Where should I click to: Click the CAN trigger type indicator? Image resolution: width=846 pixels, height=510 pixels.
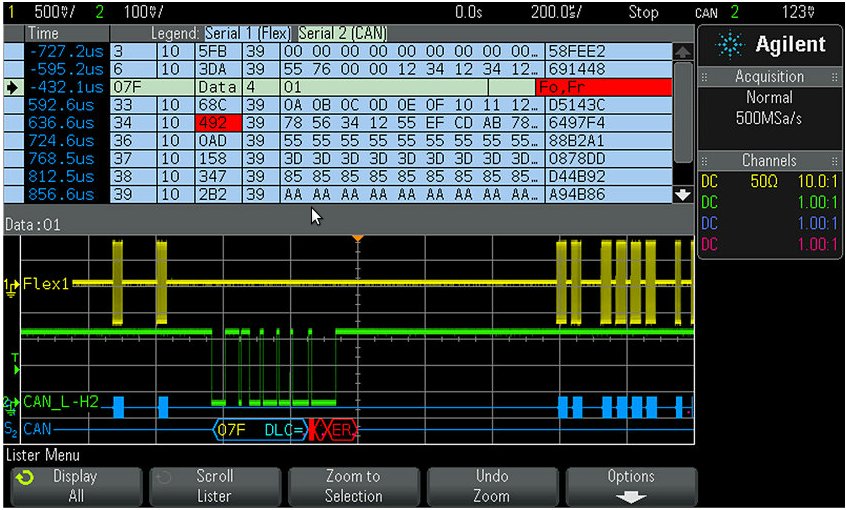click(x=707, y=12)
